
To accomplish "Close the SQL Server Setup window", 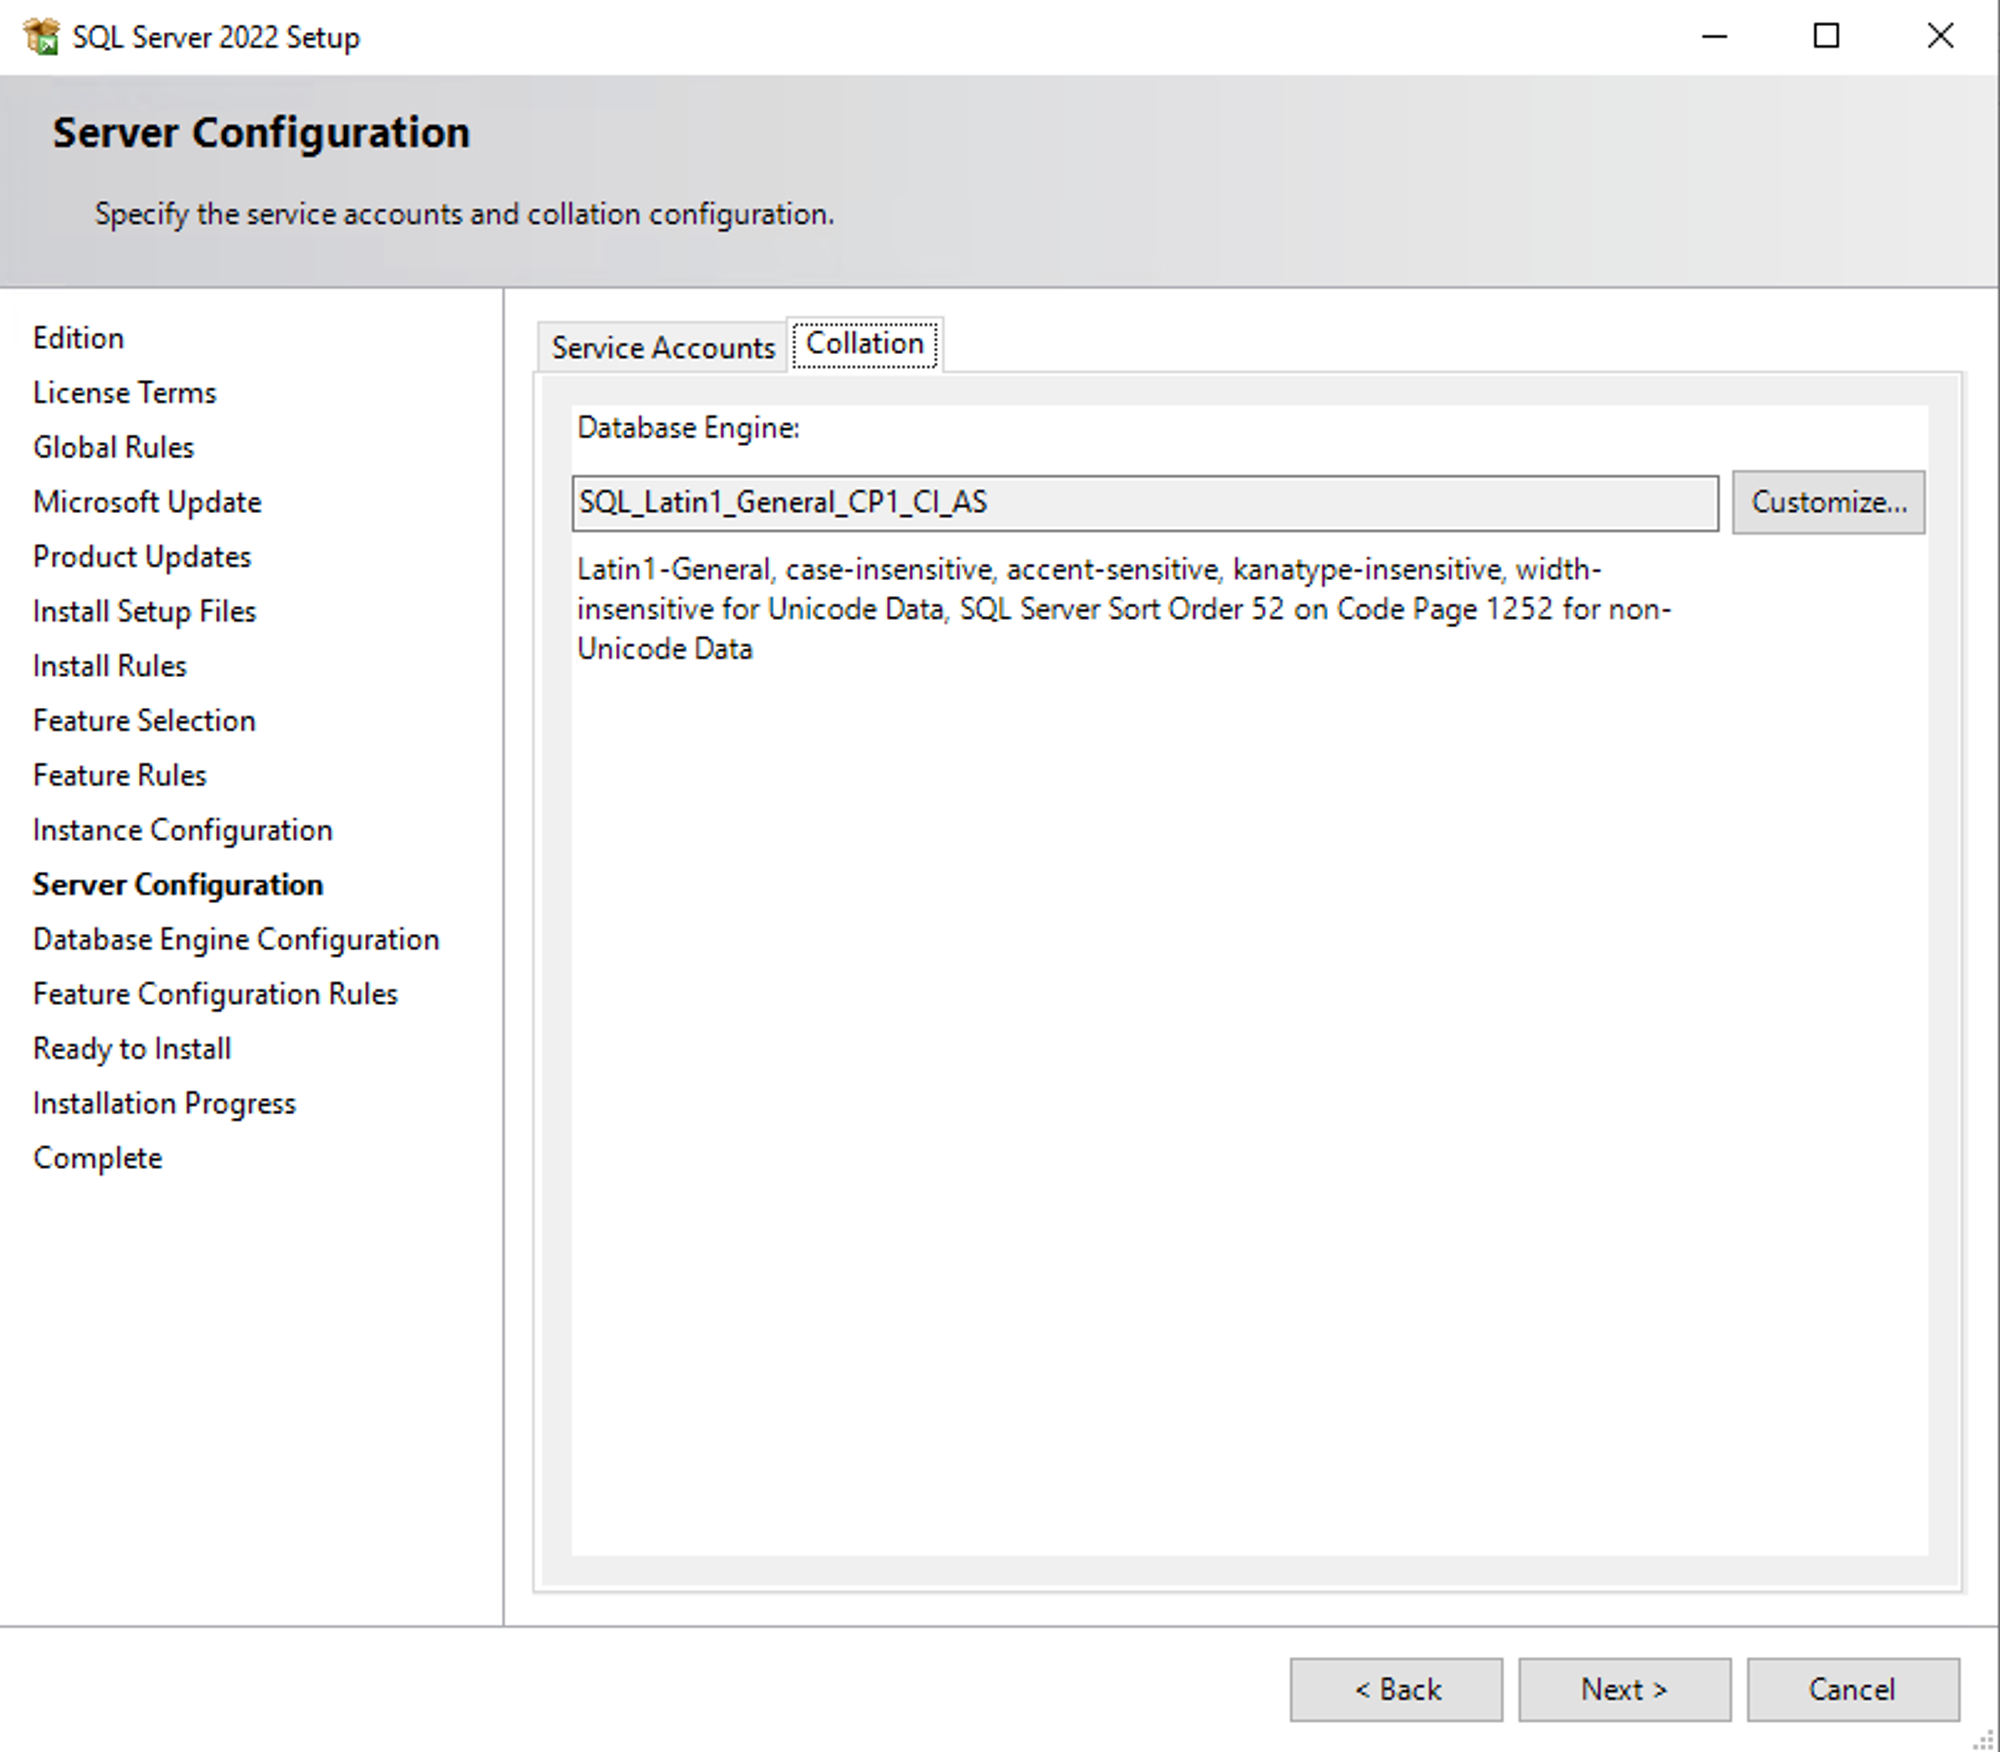I will [x=1939, y=37].
